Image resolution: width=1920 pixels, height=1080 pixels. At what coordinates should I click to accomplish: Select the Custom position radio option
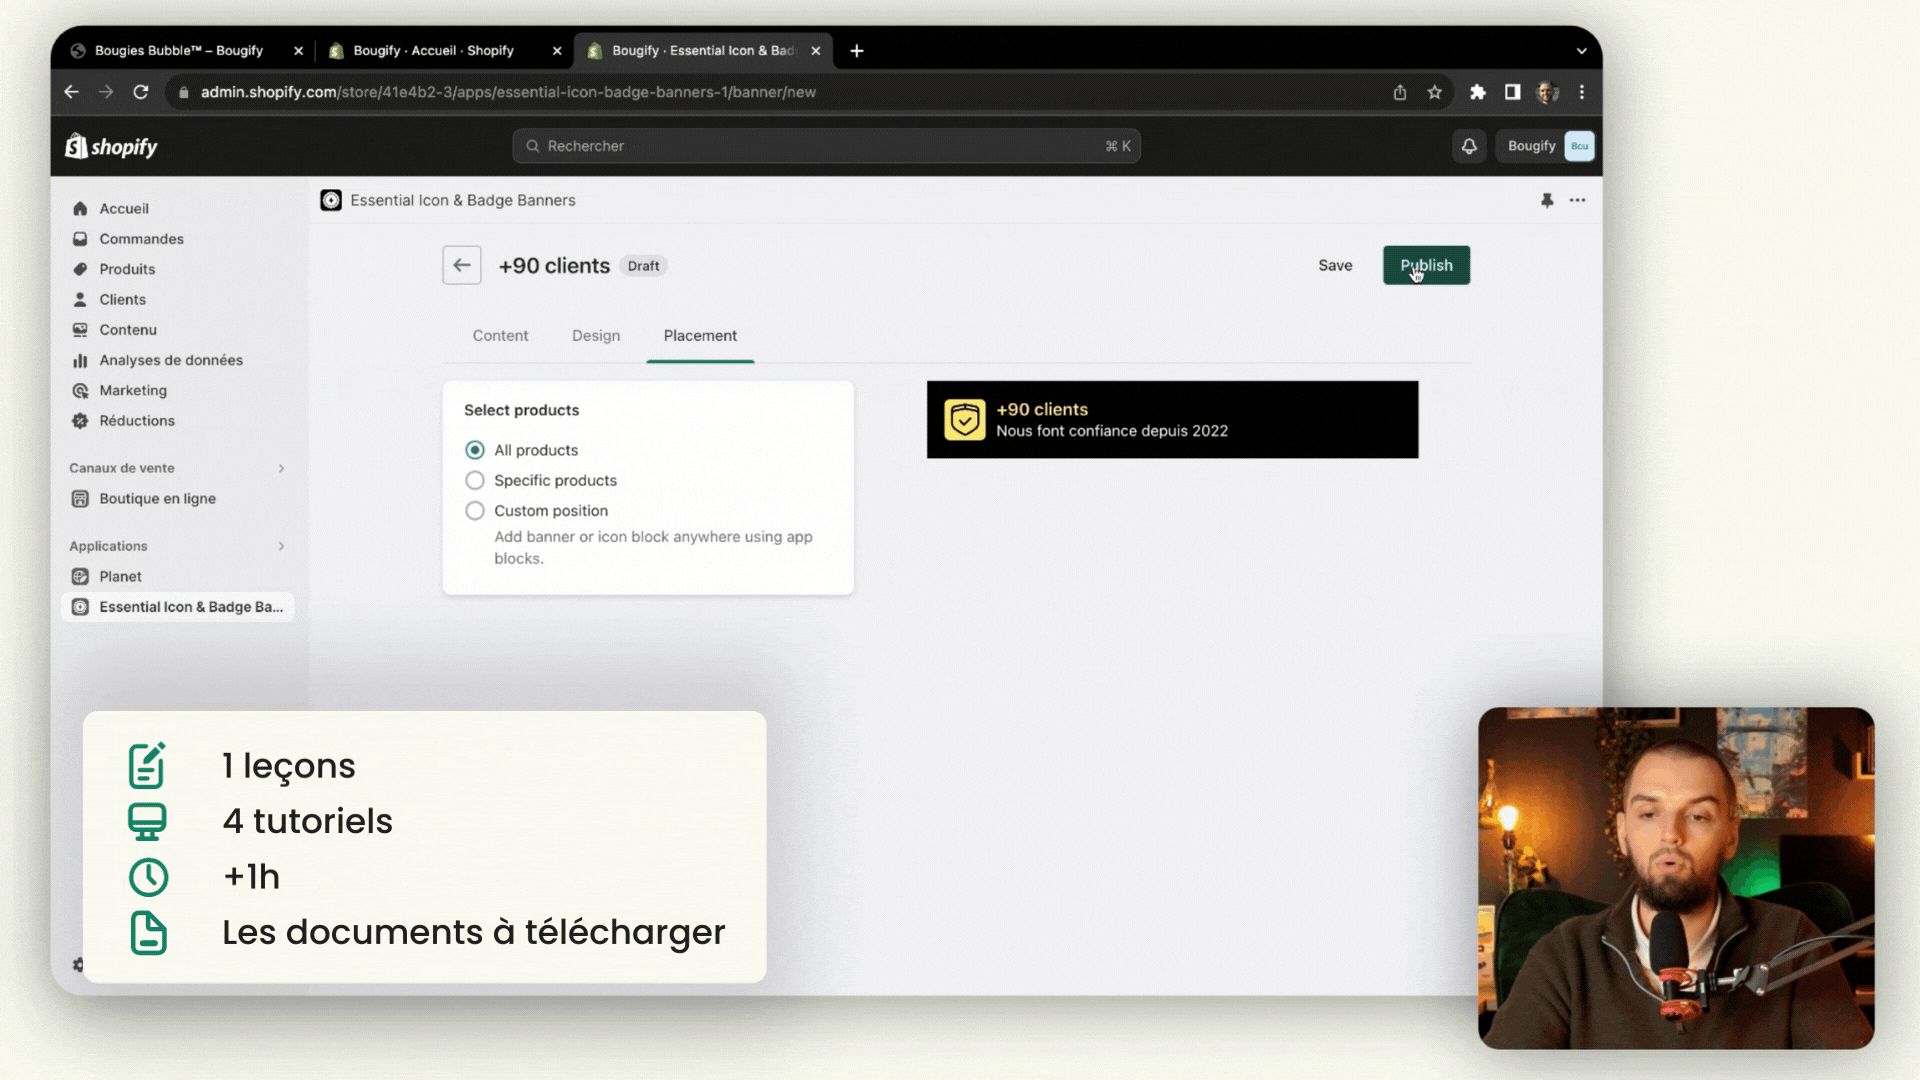point(475,511)
